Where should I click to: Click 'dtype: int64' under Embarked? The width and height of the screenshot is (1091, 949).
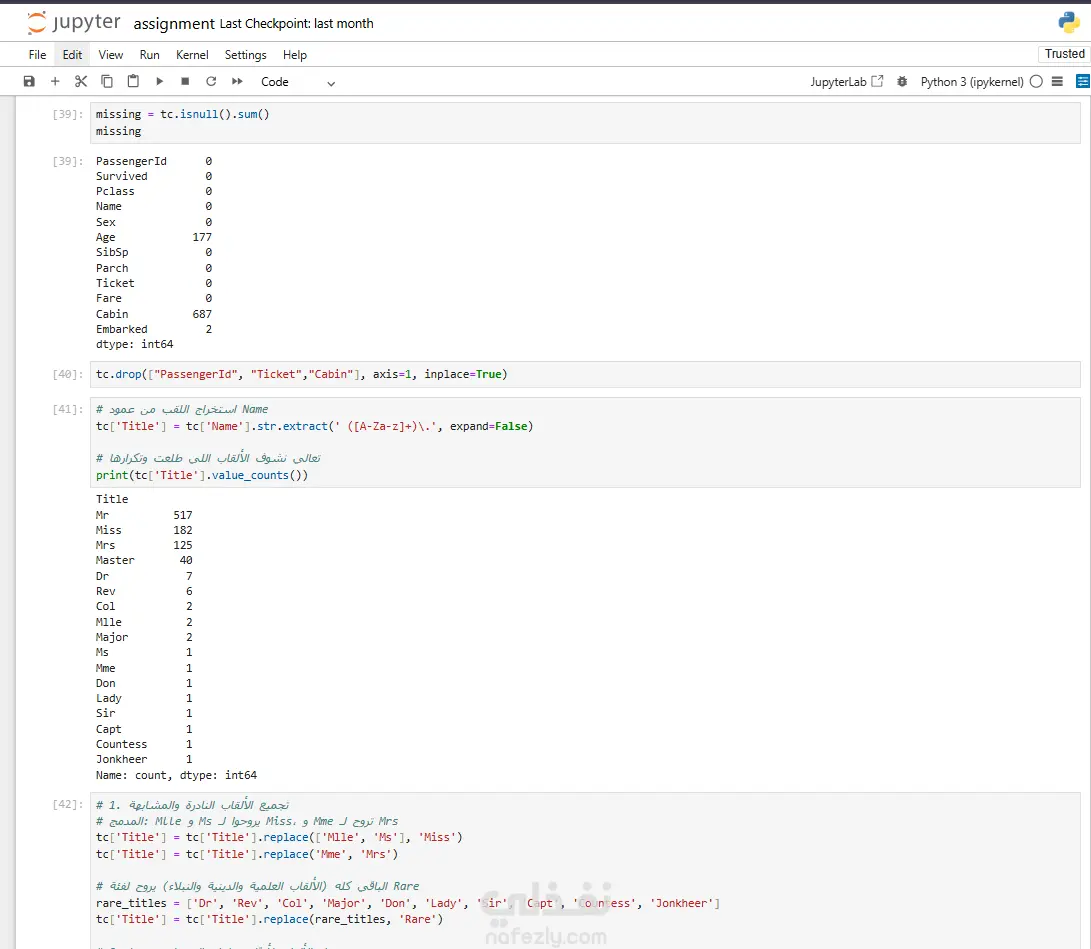pyautogui.click(x=134, y=344)
